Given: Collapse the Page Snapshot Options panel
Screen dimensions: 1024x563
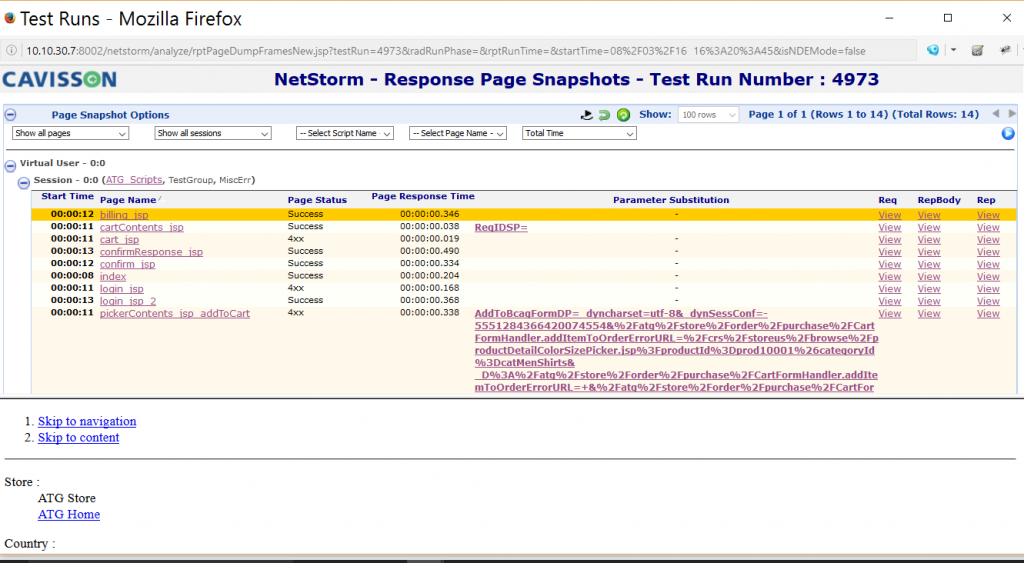Looking at the screenshot, I should (x=10, y=115).
